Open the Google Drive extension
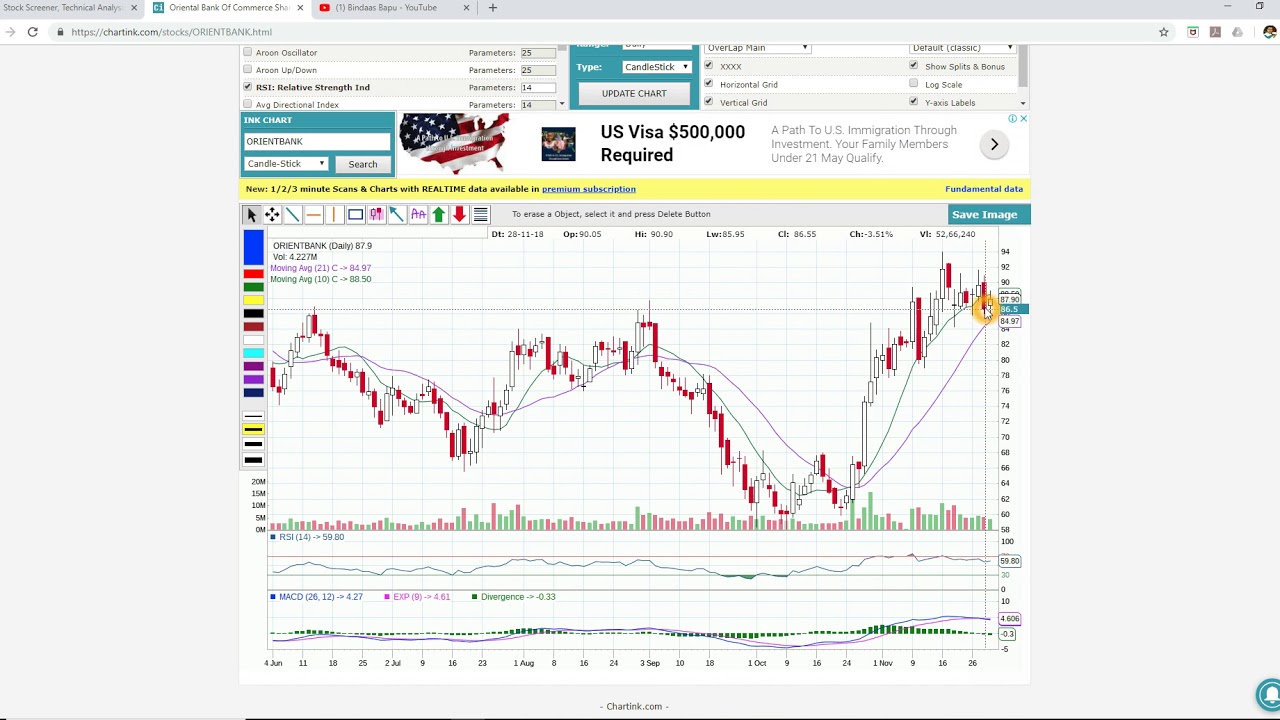 click(1238, 32)
